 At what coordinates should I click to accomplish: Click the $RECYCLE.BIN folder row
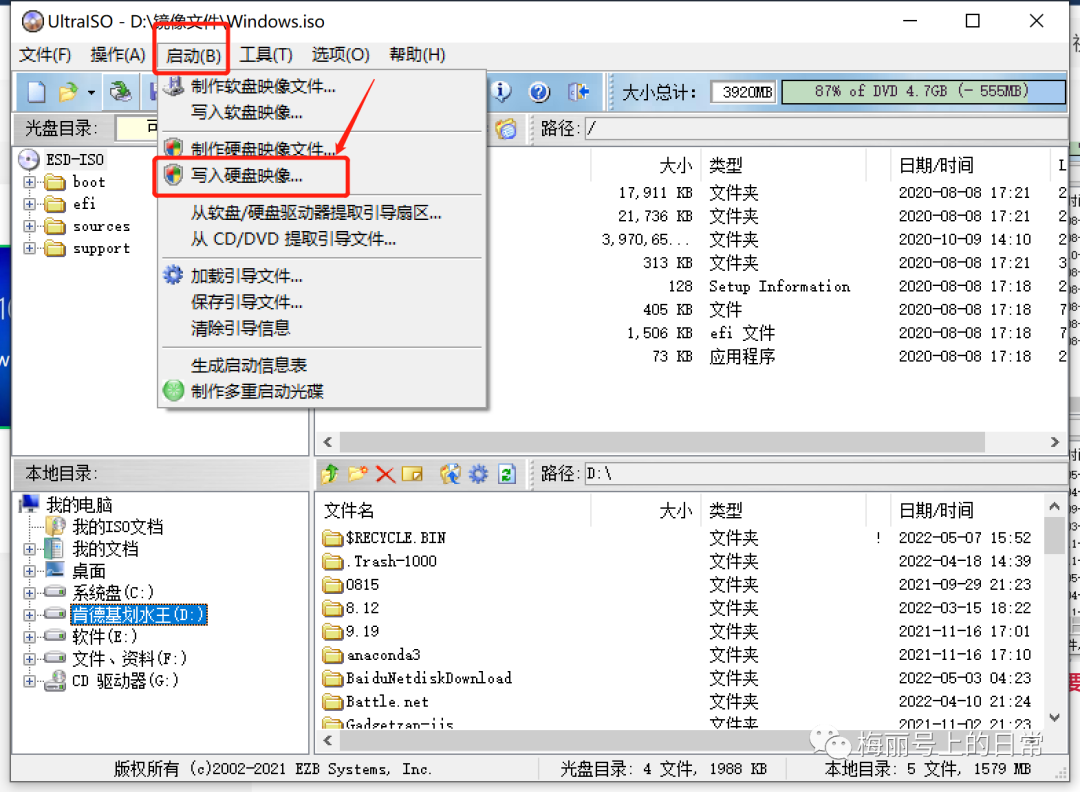tap(678, 538)
